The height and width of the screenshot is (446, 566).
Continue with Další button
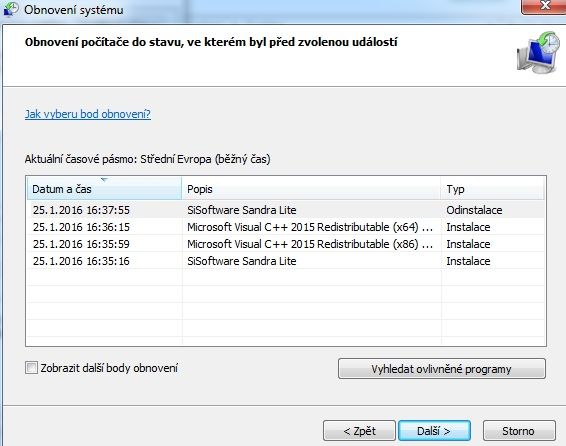(434, 430)
